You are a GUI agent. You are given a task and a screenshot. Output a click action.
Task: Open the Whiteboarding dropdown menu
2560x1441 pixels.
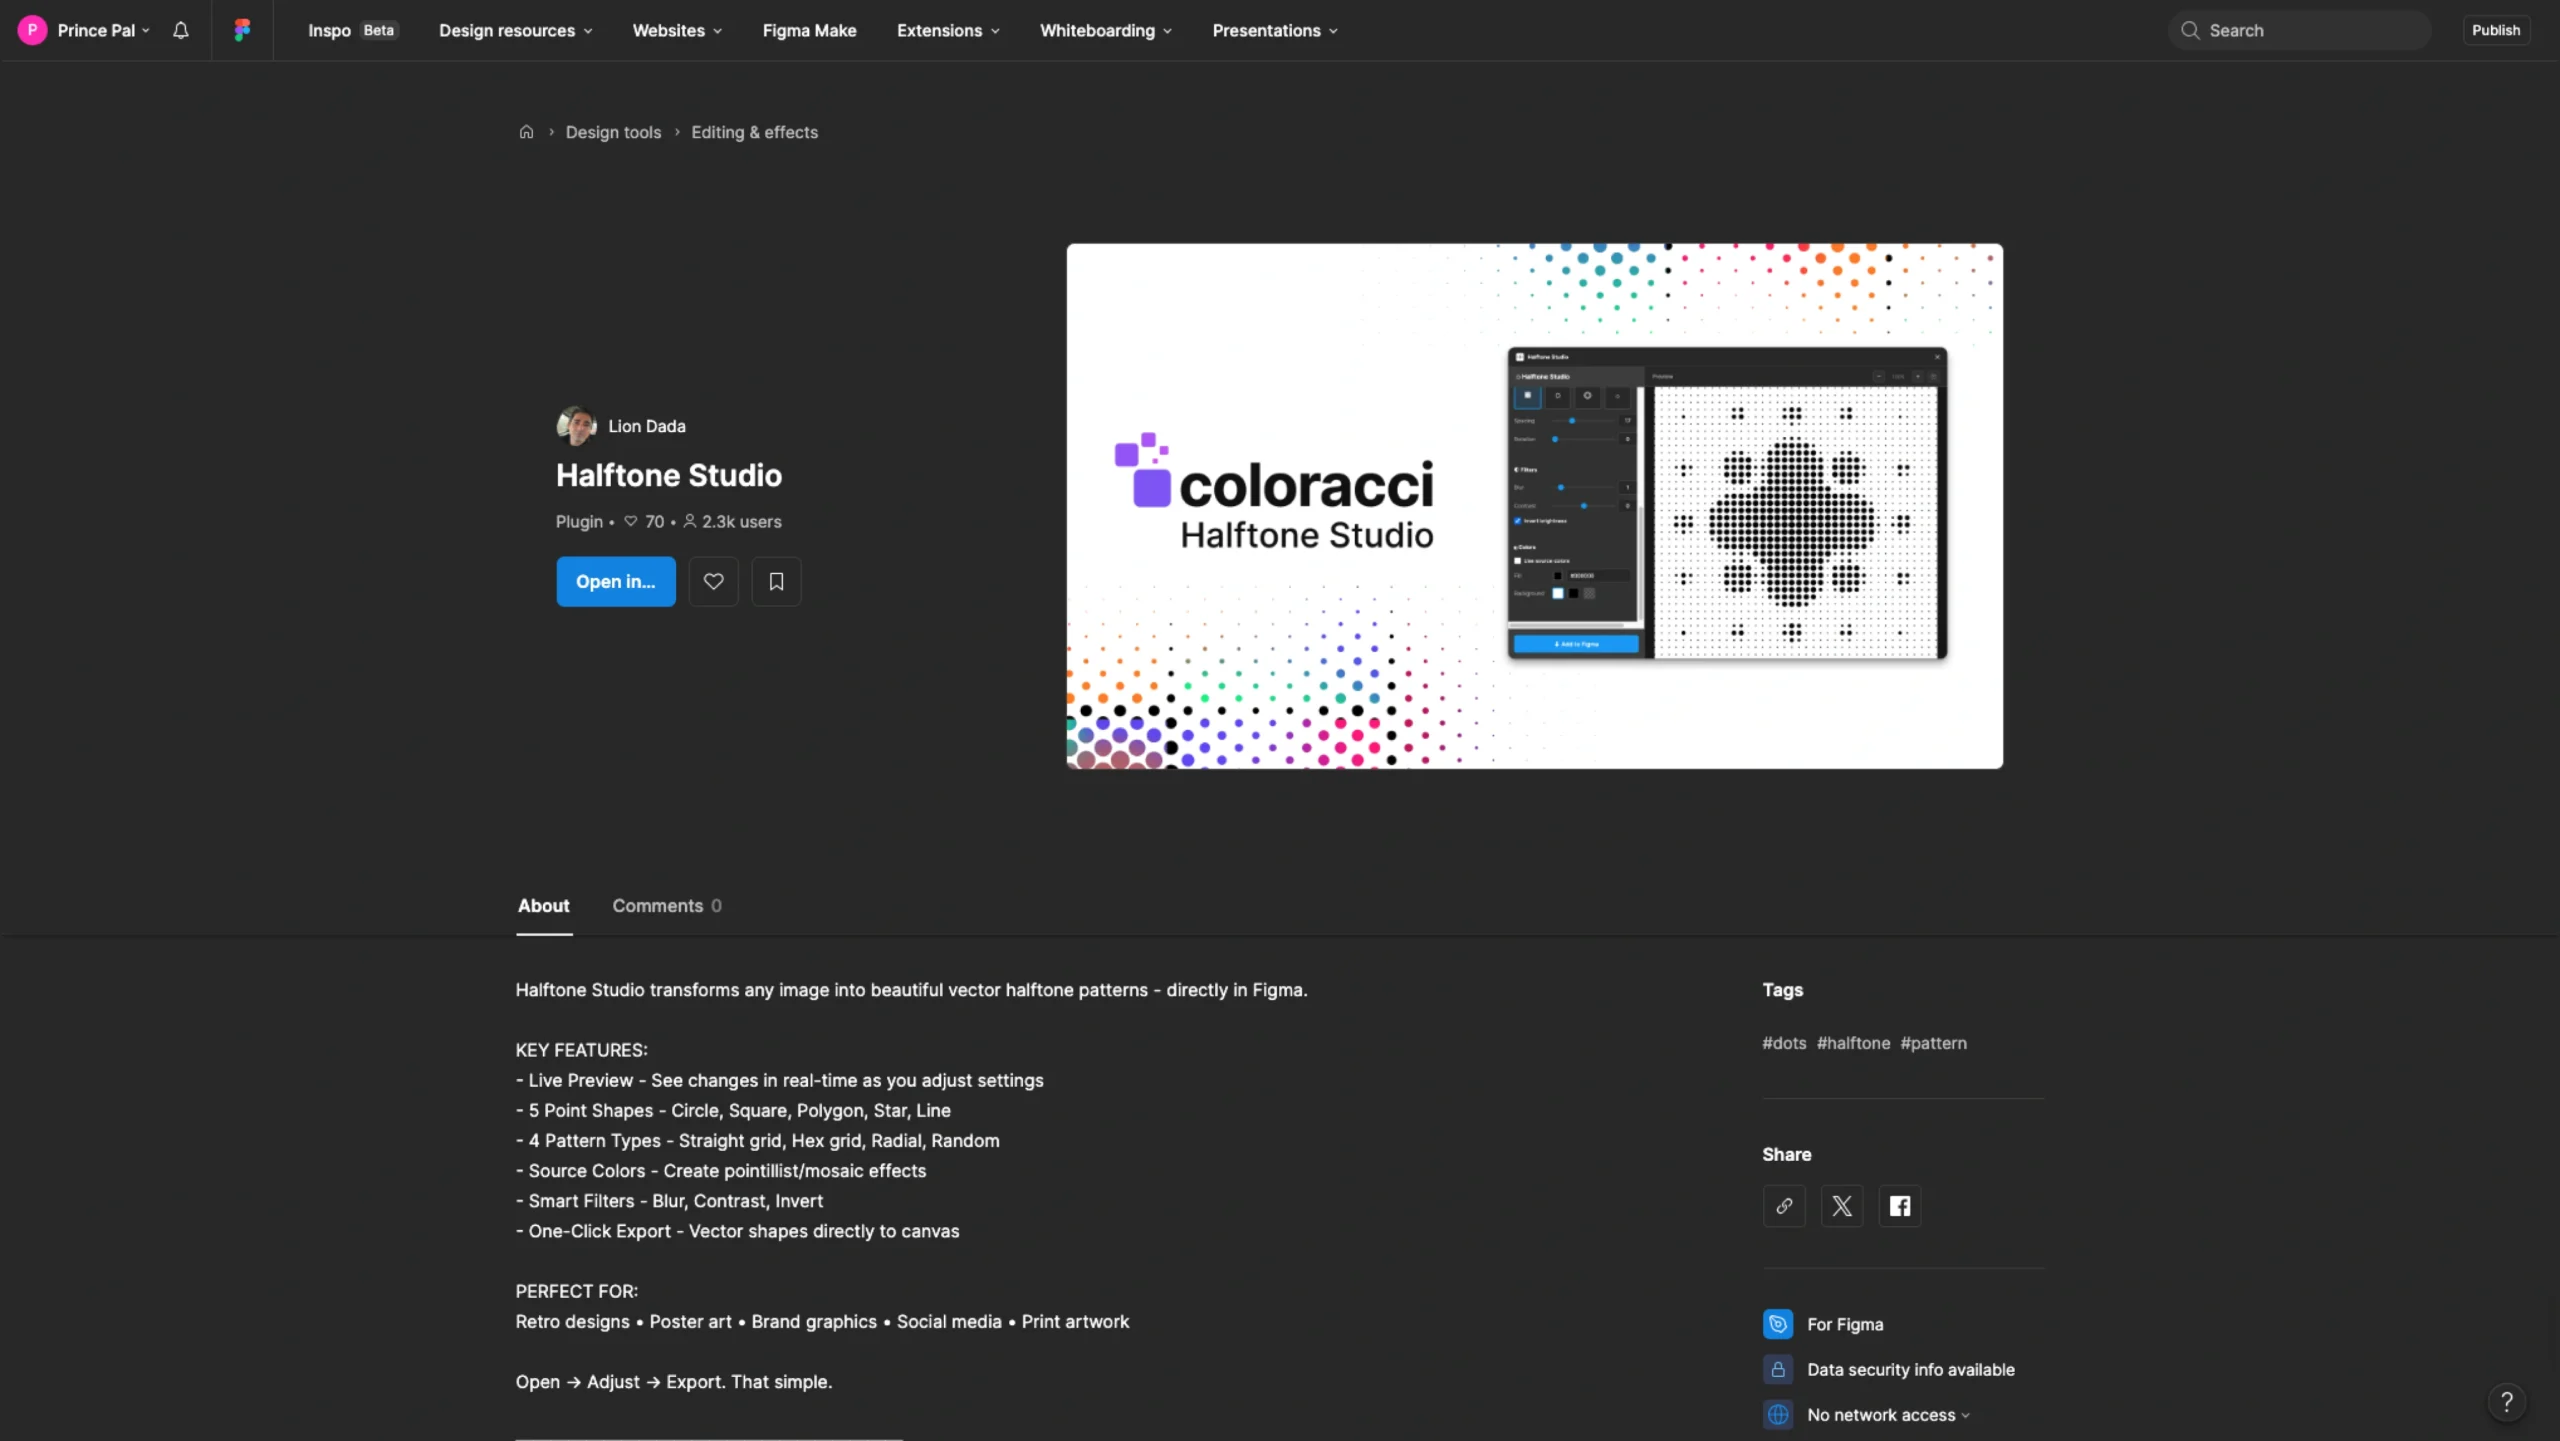(1105, 30)
